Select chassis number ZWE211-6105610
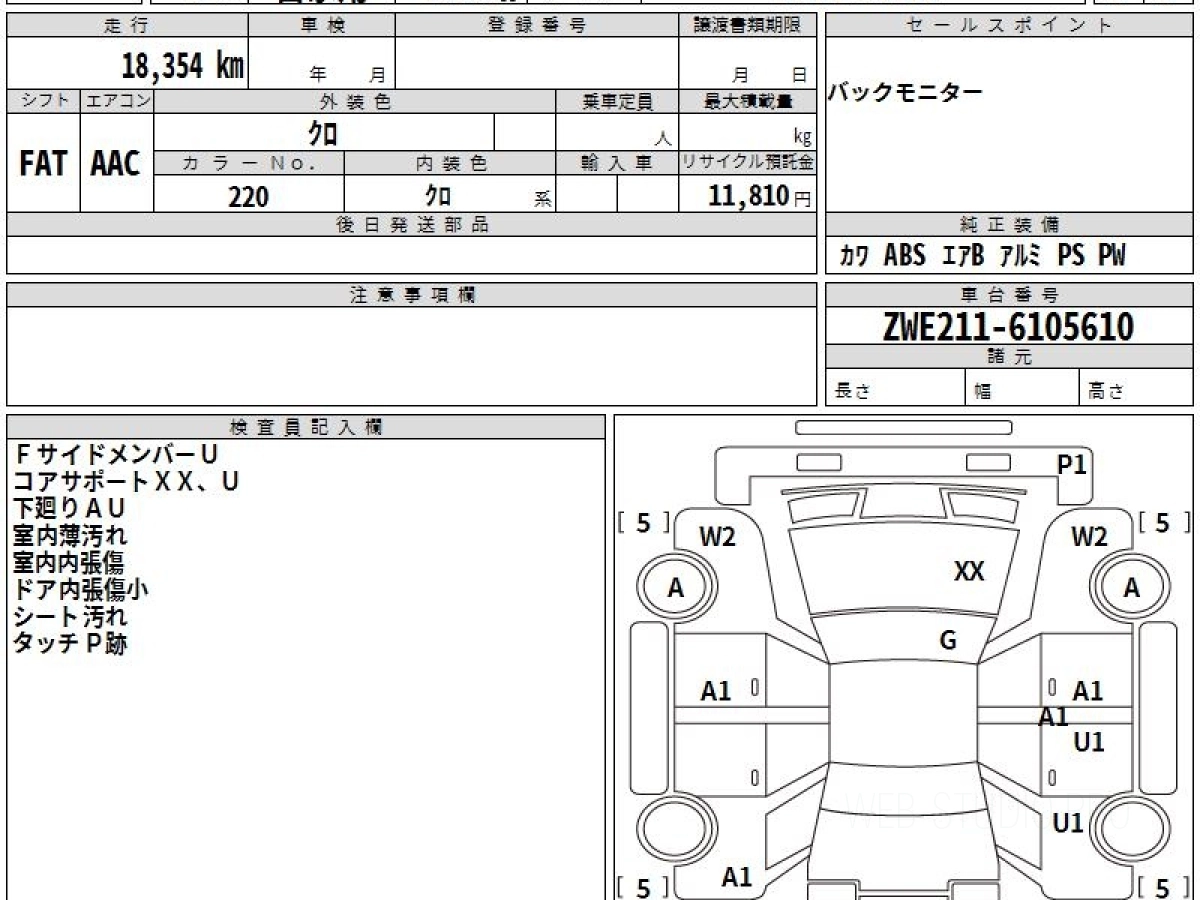The image size is (1200, 900). coord(1008,326)
